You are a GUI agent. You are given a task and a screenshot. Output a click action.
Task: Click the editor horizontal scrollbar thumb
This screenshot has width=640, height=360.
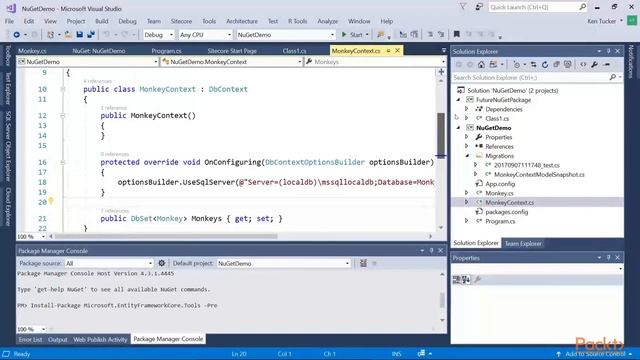[x=166, y=236]
